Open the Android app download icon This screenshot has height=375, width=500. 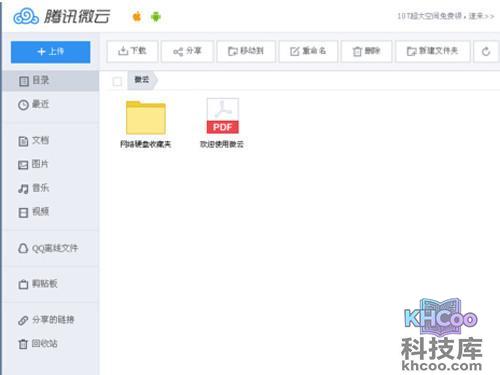(156, 16)
